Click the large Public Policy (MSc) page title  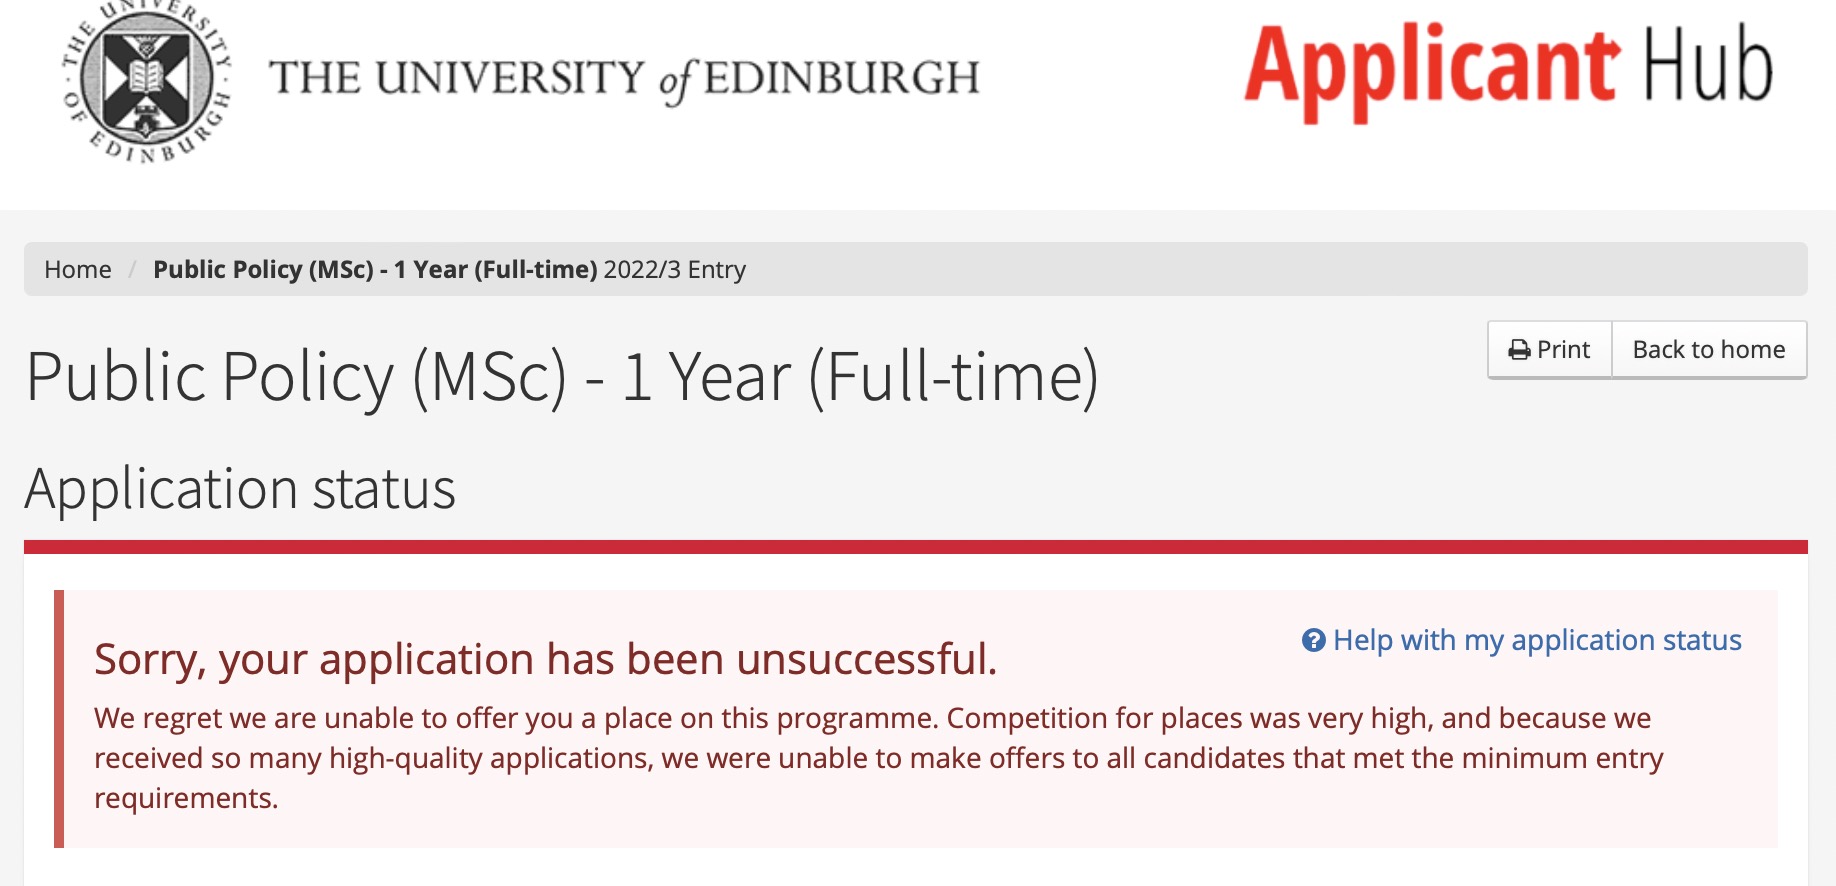click(562, 377)
